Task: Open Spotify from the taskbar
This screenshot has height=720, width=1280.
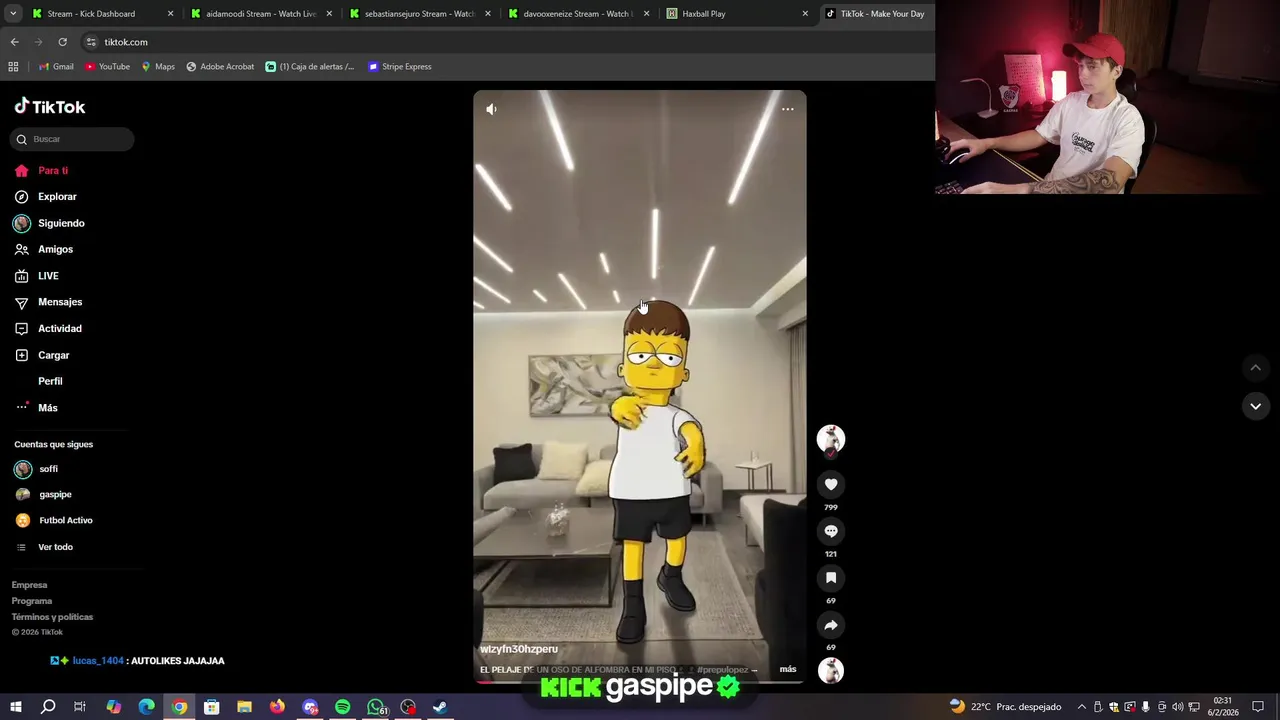Action: click(342, 707)
